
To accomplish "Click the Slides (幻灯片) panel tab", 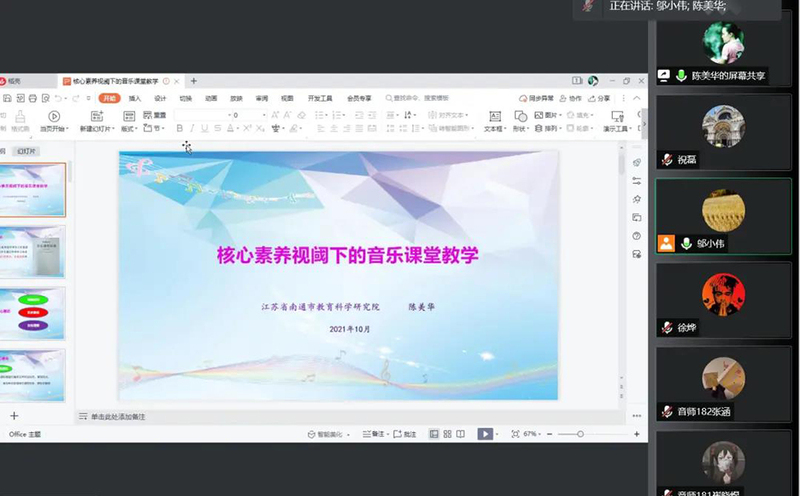I will click(x=26, y=151).
